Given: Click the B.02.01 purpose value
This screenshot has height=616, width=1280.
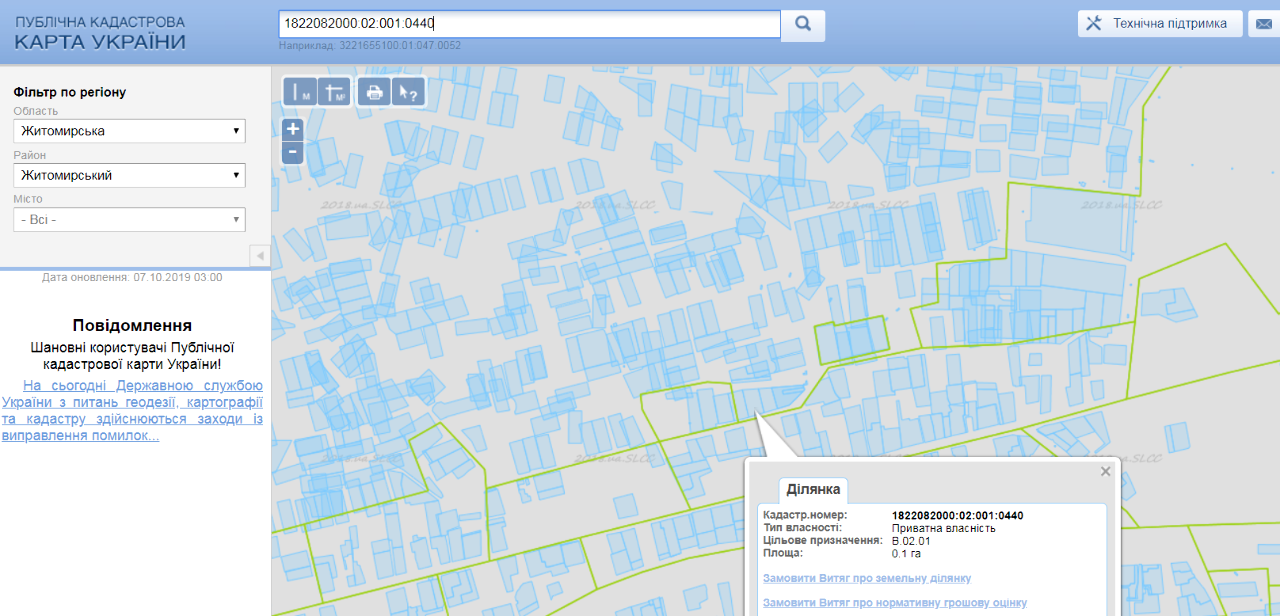Looking at the screenshot, I should click(x=911, y=540).
